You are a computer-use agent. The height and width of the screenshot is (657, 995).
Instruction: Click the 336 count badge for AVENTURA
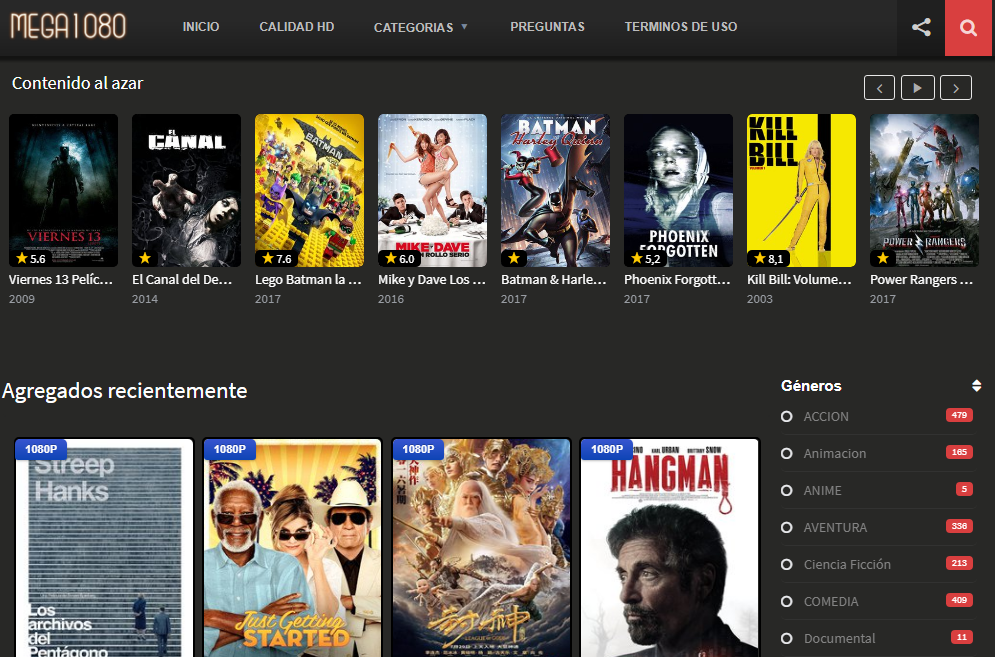click(x=959, y=526)
